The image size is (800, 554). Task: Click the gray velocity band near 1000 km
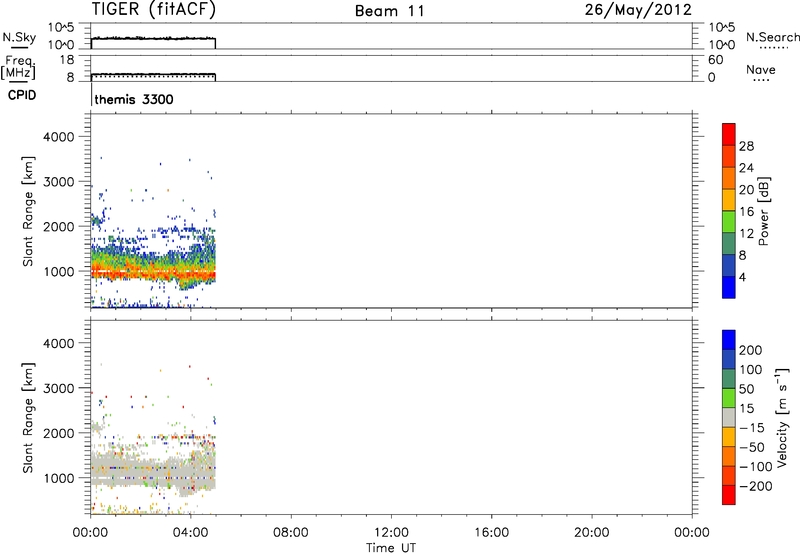click(153, 472)
